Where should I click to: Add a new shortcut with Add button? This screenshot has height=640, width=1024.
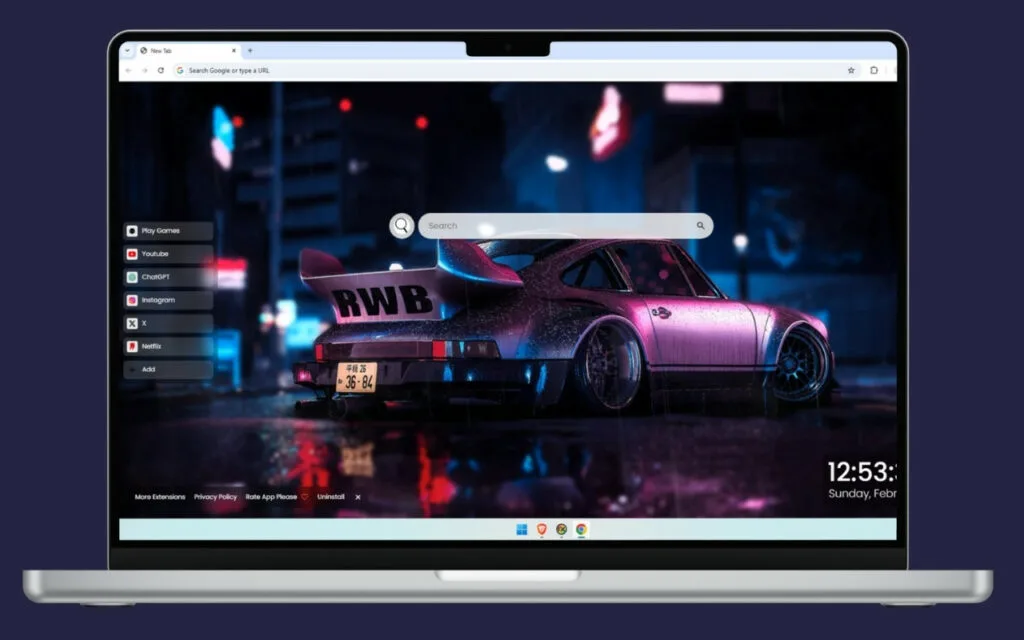click(x=168, y=370)
